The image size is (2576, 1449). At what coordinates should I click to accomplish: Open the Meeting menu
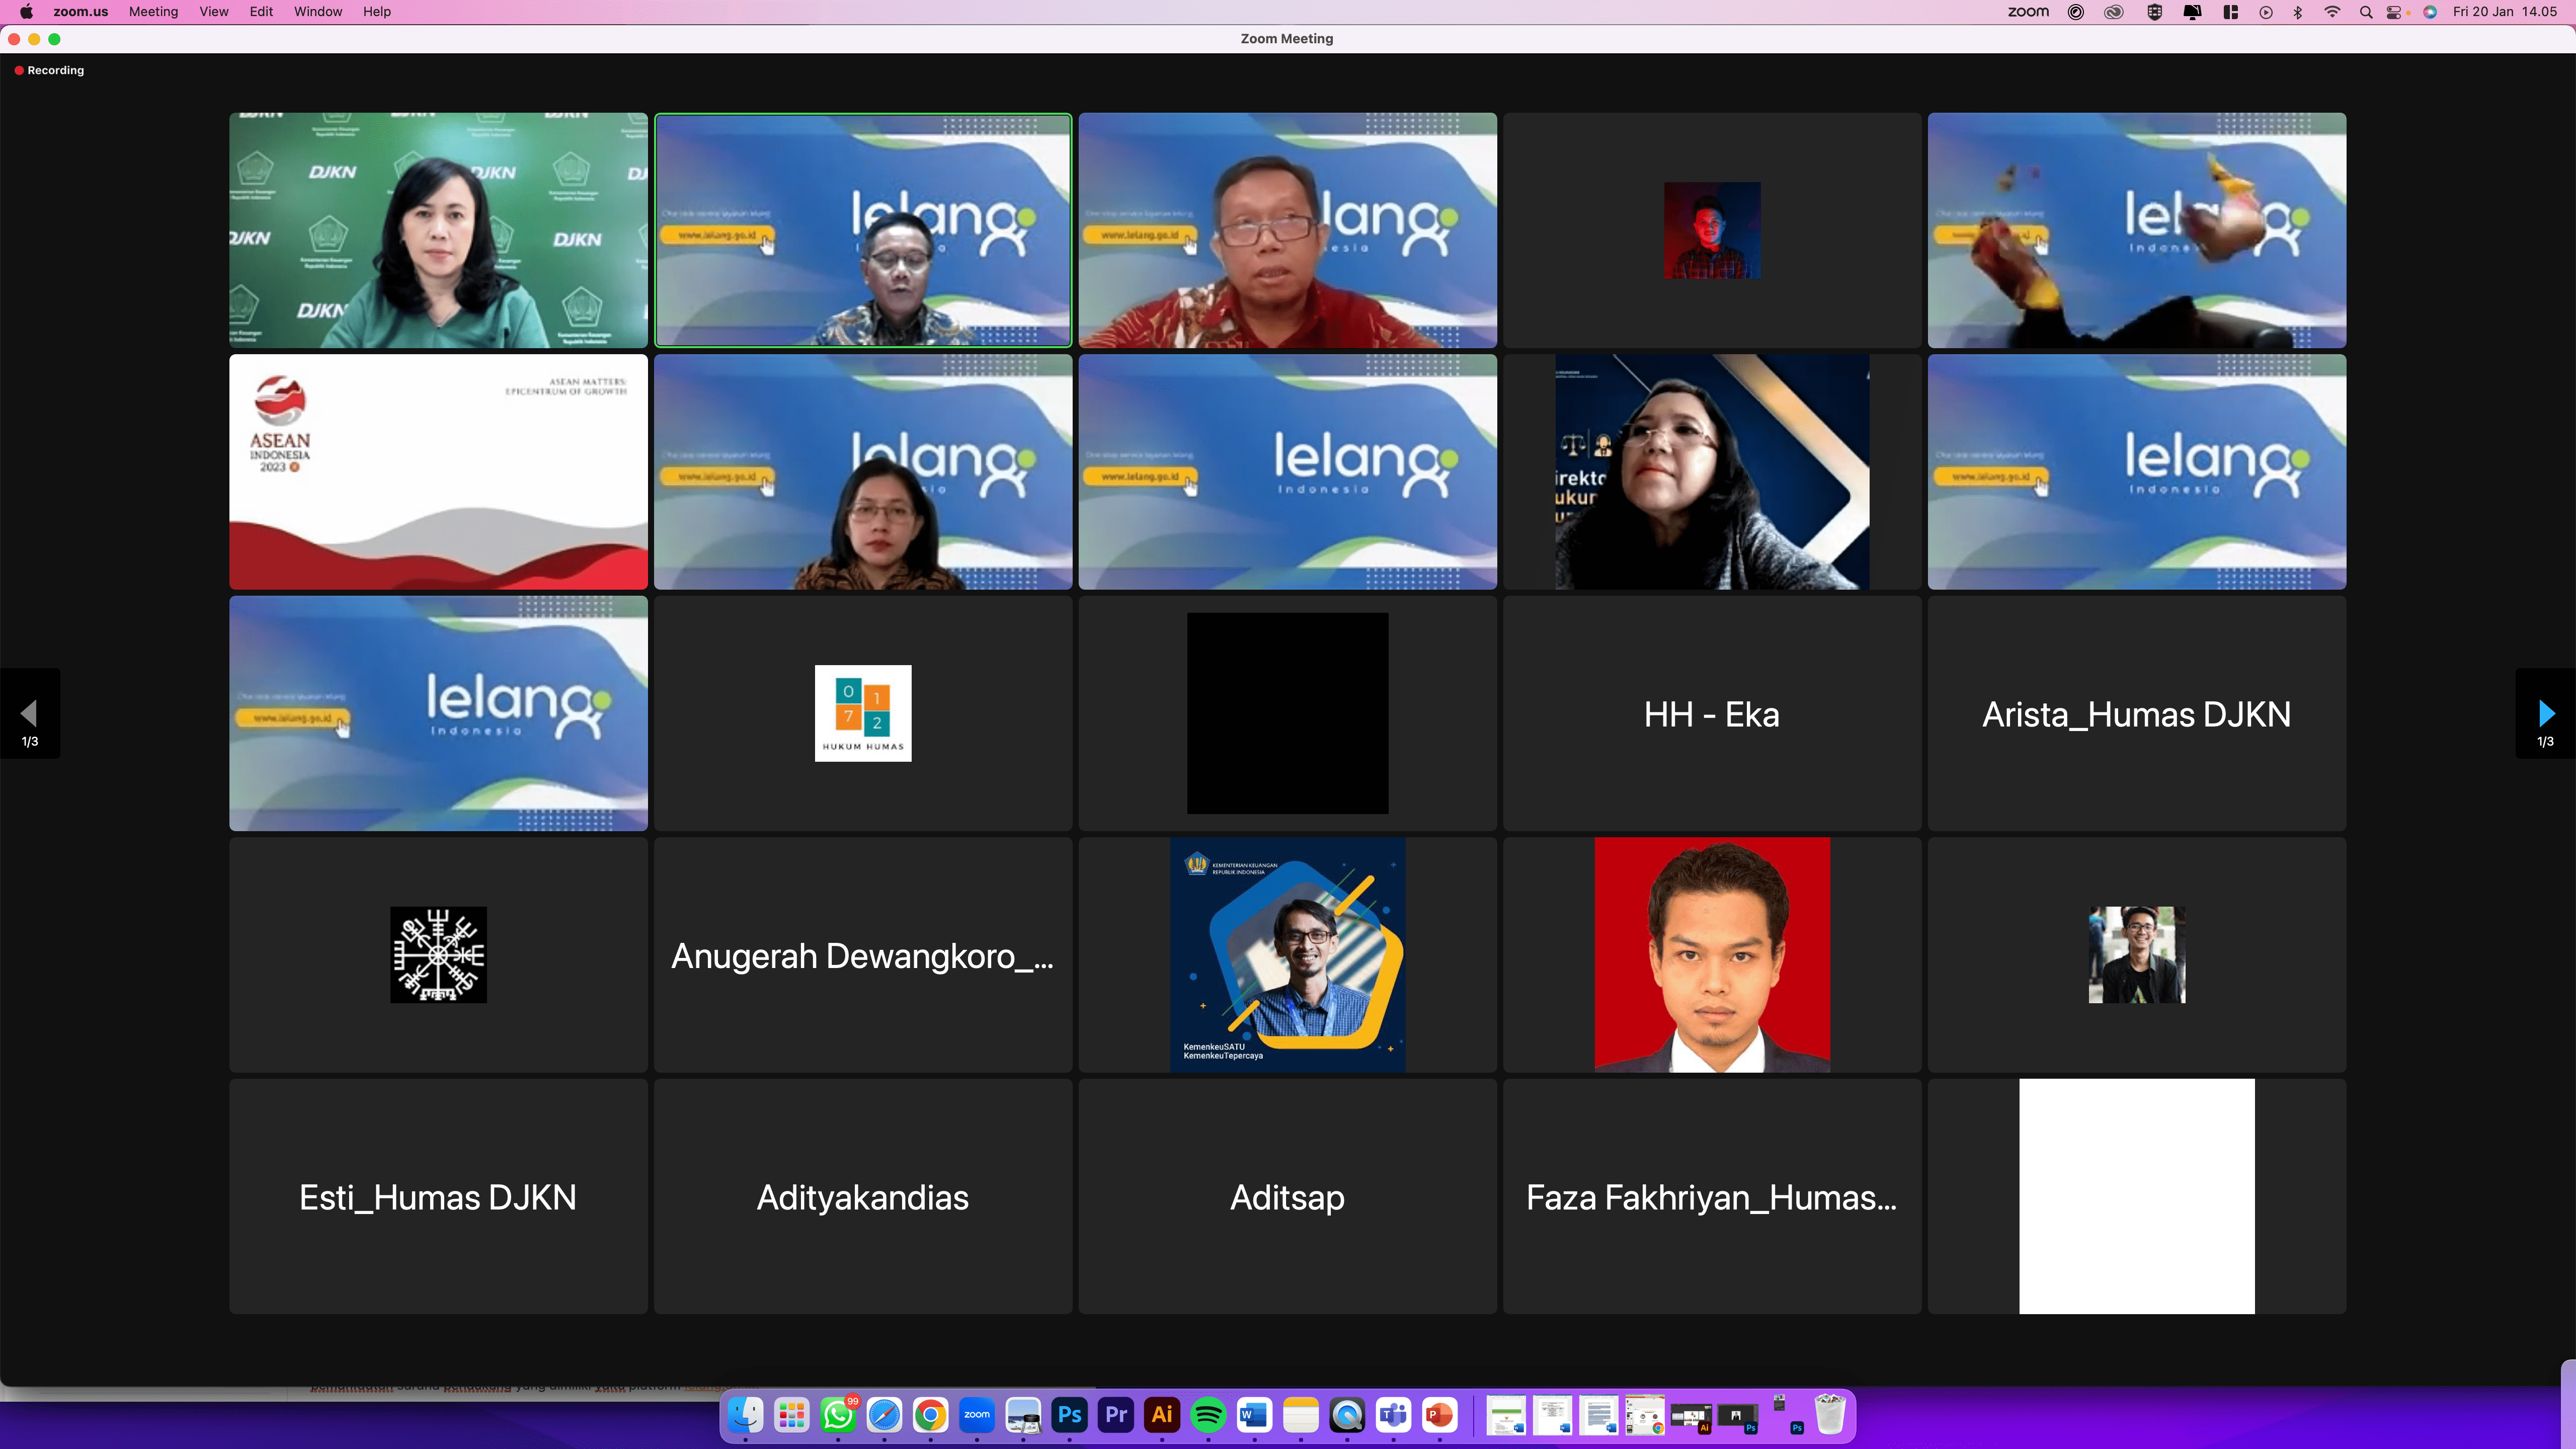[x=153, y=12]
